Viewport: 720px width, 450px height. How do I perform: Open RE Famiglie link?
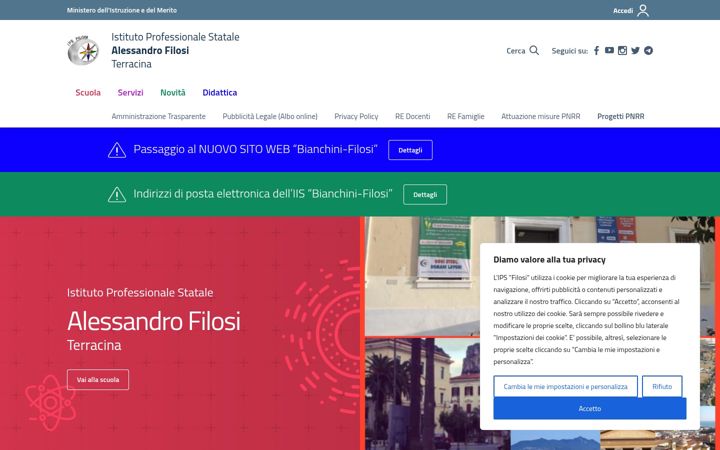click(x=466, y=116)
